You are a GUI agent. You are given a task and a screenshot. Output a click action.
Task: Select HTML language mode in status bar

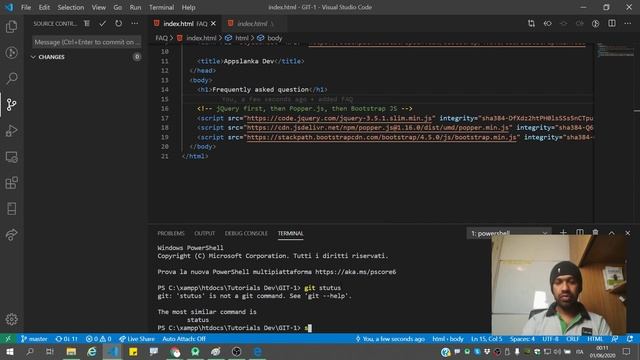pyautogui.click(x=595, y=339)
